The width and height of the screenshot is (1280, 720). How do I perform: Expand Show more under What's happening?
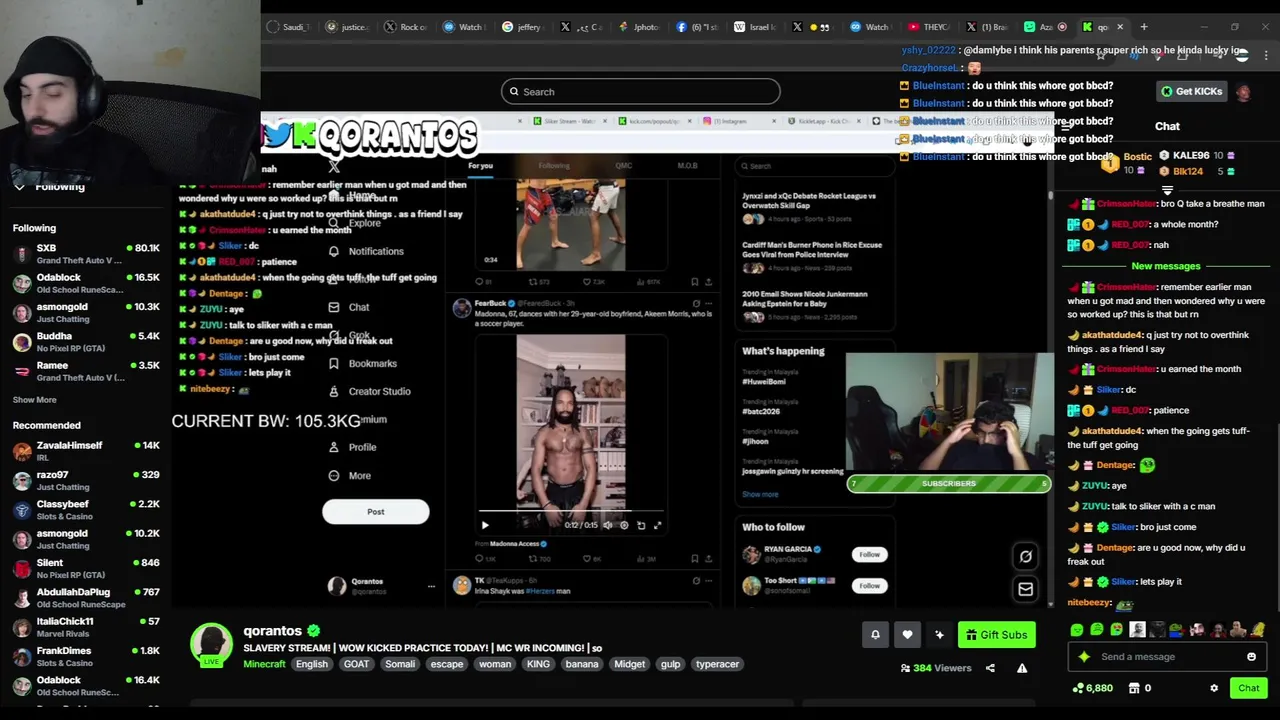coord(759,494)
